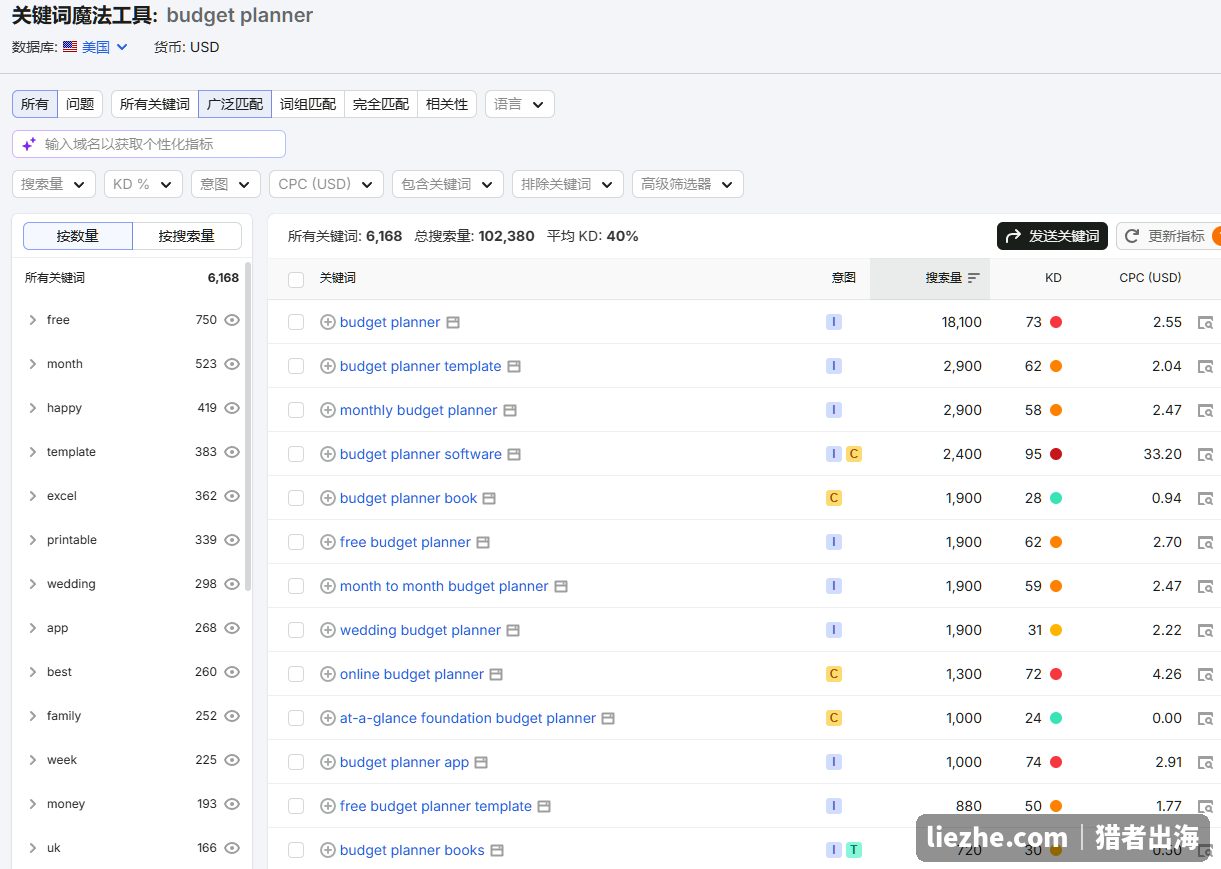Select the 问题 tab

(80, 104)
